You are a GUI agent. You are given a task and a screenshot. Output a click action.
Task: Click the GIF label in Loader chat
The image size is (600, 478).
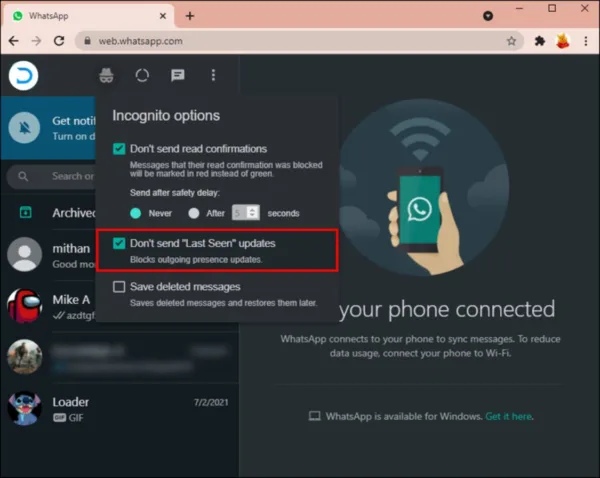(76, 418)
